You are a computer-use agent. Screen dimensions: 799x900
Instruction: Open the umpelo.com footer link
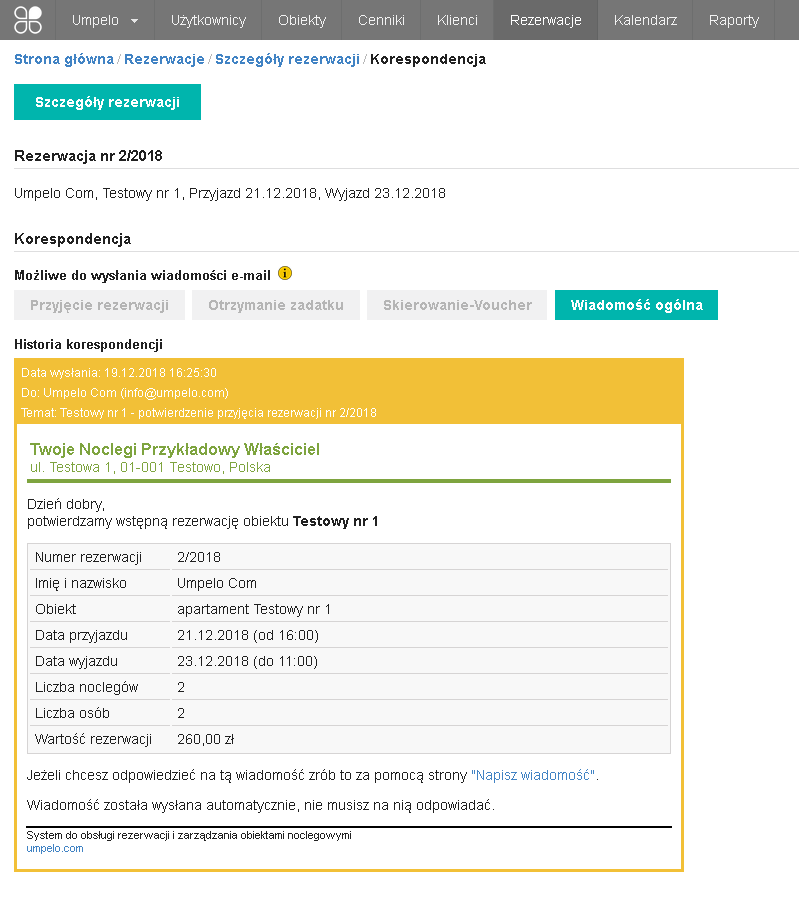pyautogui.click(x=55, y=848)
